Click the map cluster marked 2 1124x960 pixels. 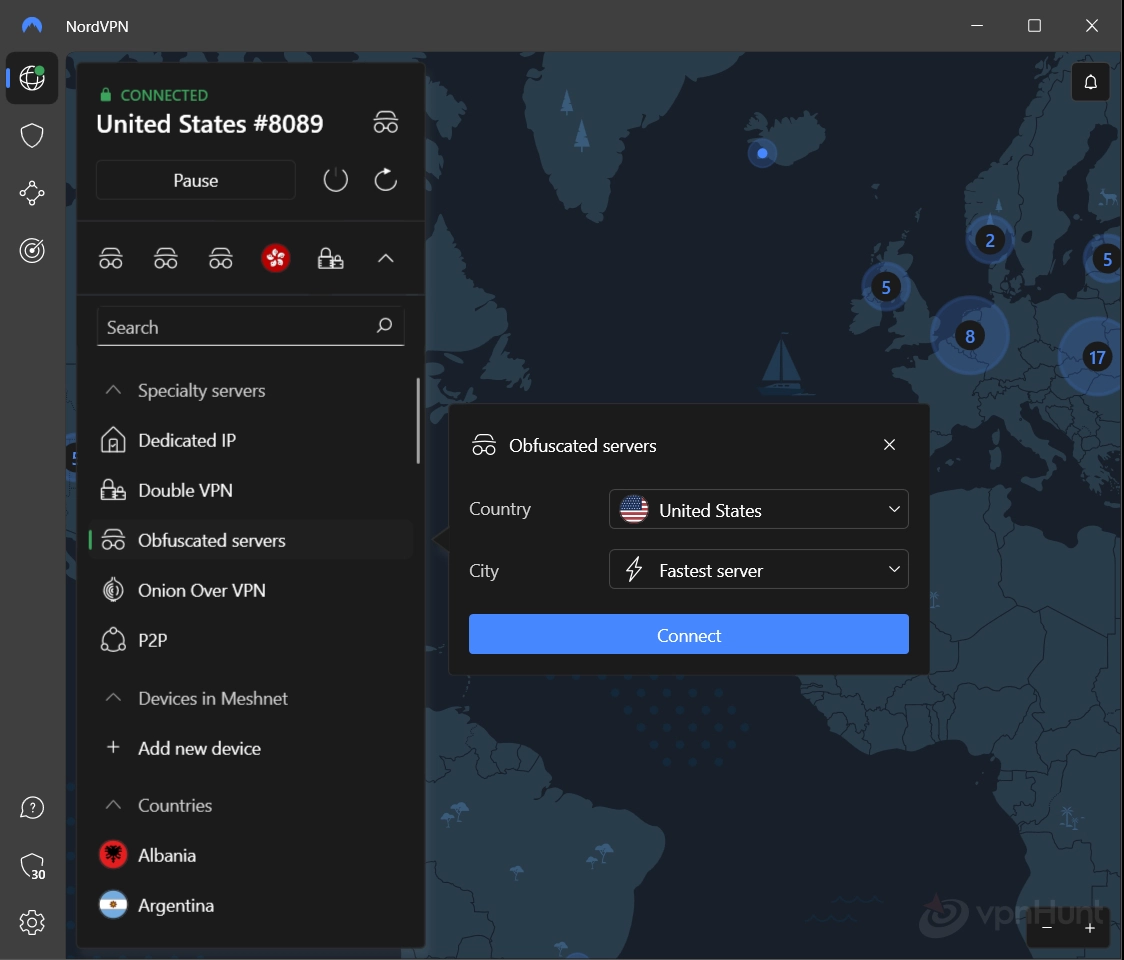990,240
